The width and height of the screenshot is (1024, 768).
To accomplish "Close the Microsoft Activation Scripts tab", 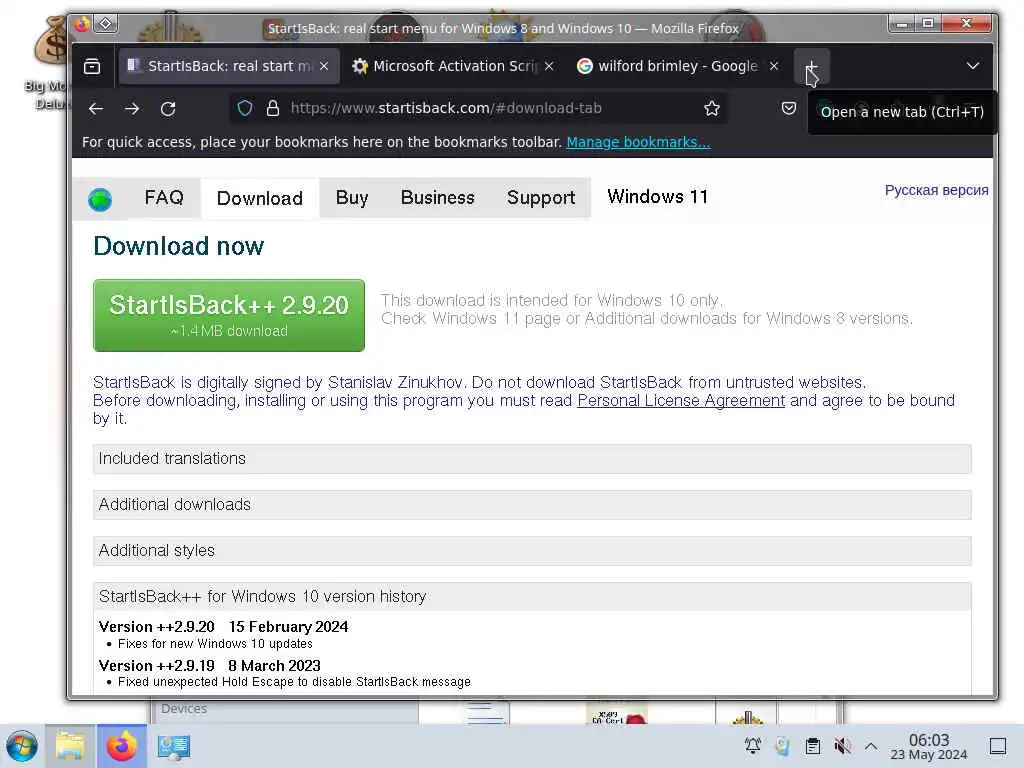I will click(x=549, y=66).
